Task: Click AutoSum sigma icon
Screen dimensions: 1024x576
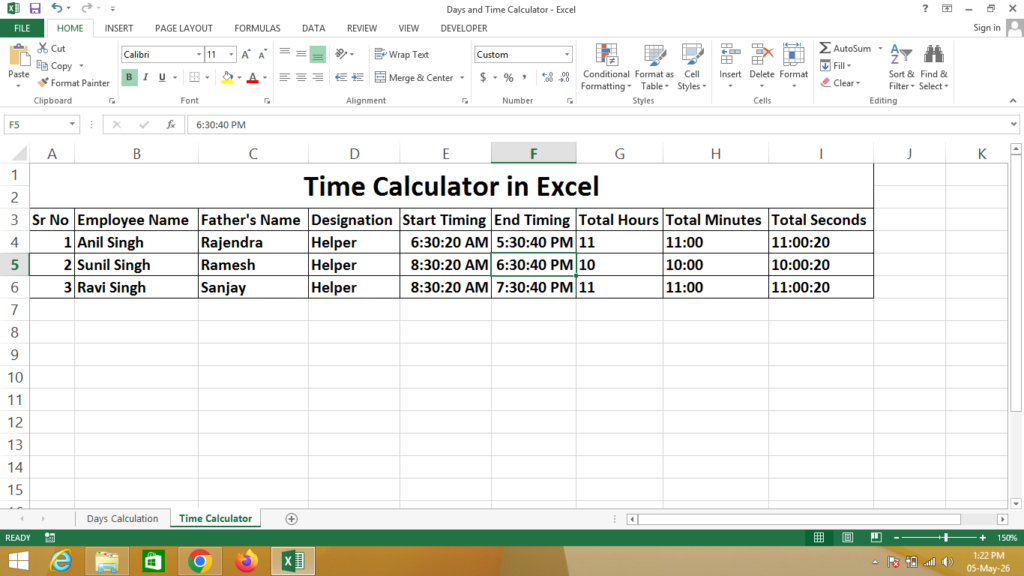Action: 825,48
